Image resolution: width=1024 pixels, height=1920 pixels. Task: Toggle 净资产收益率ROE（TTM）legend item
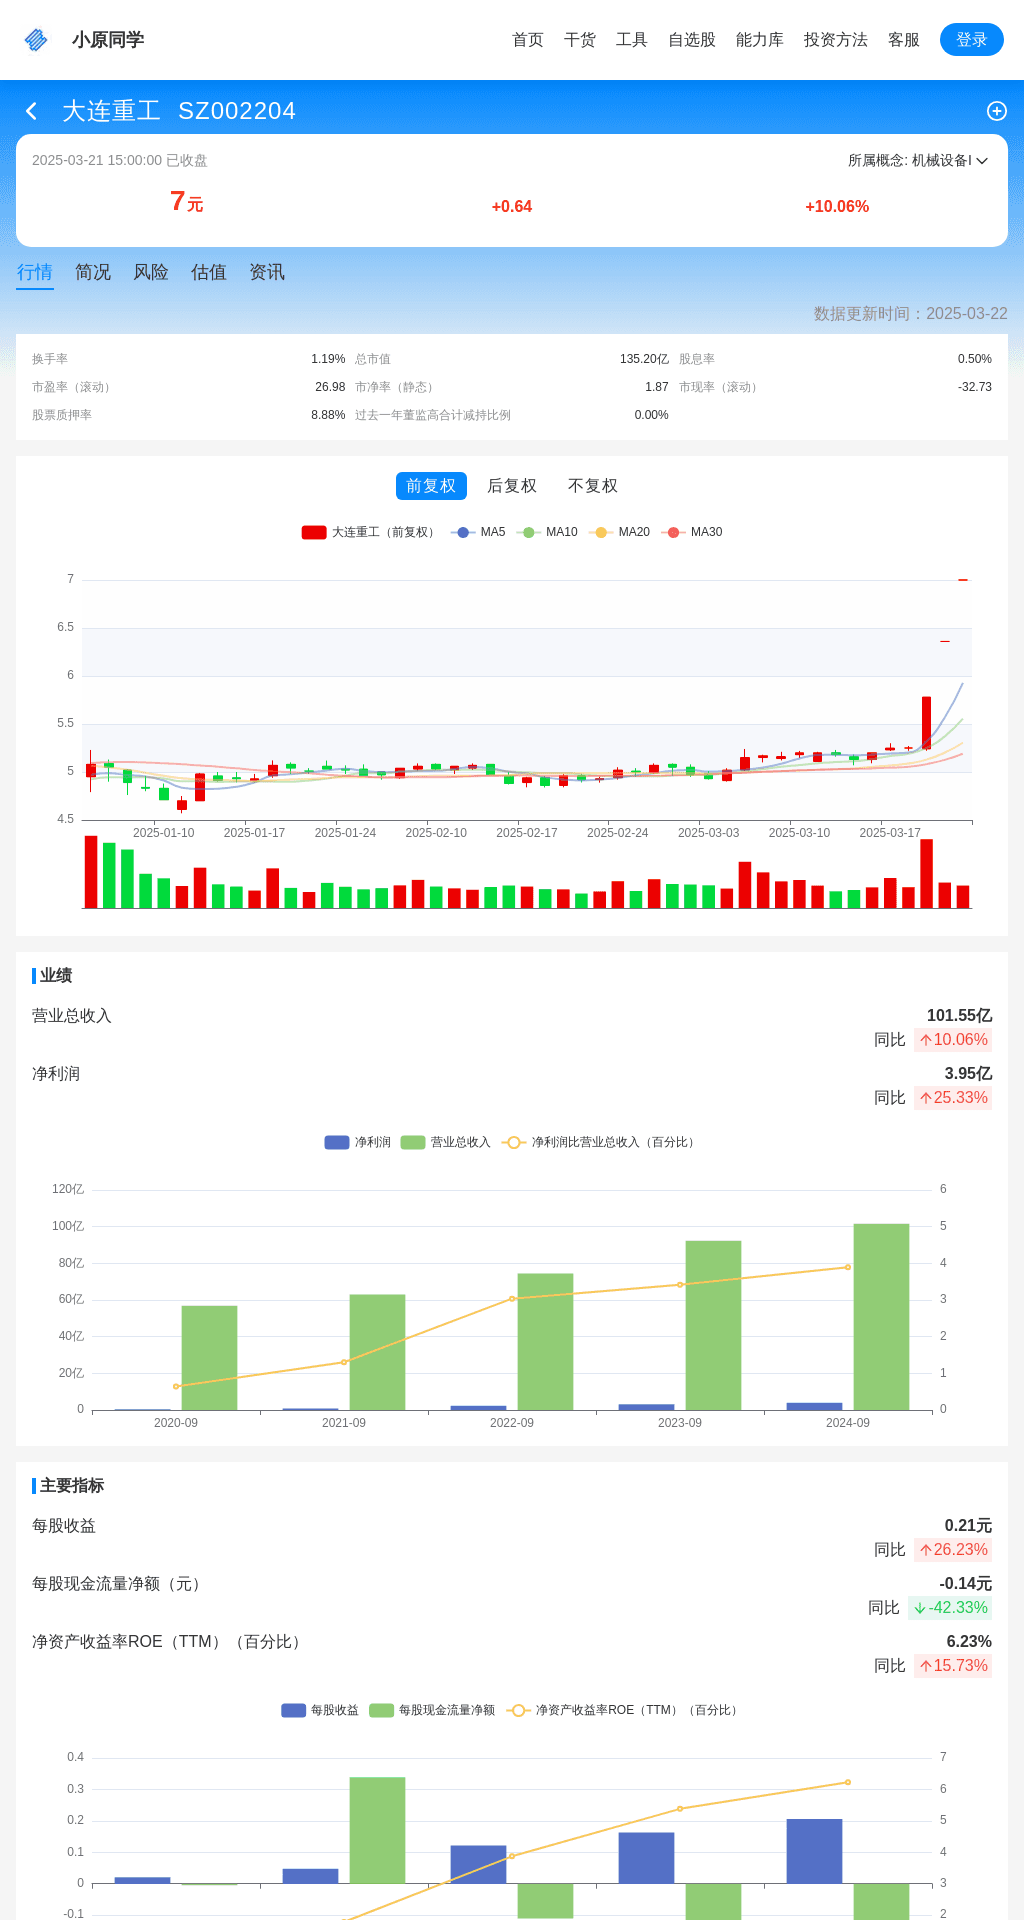coord(625,1710)
